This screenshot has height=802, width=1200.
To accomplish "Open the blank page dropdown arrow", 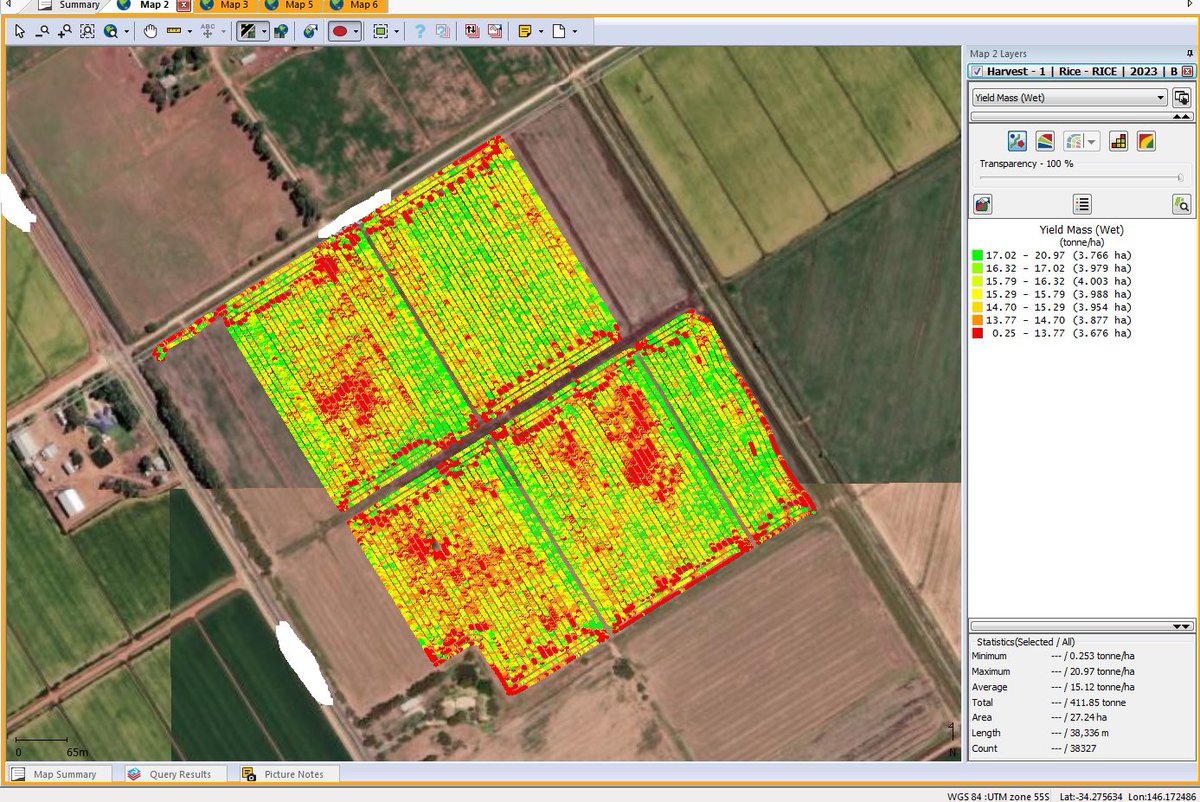I will (x=574, y=31).
